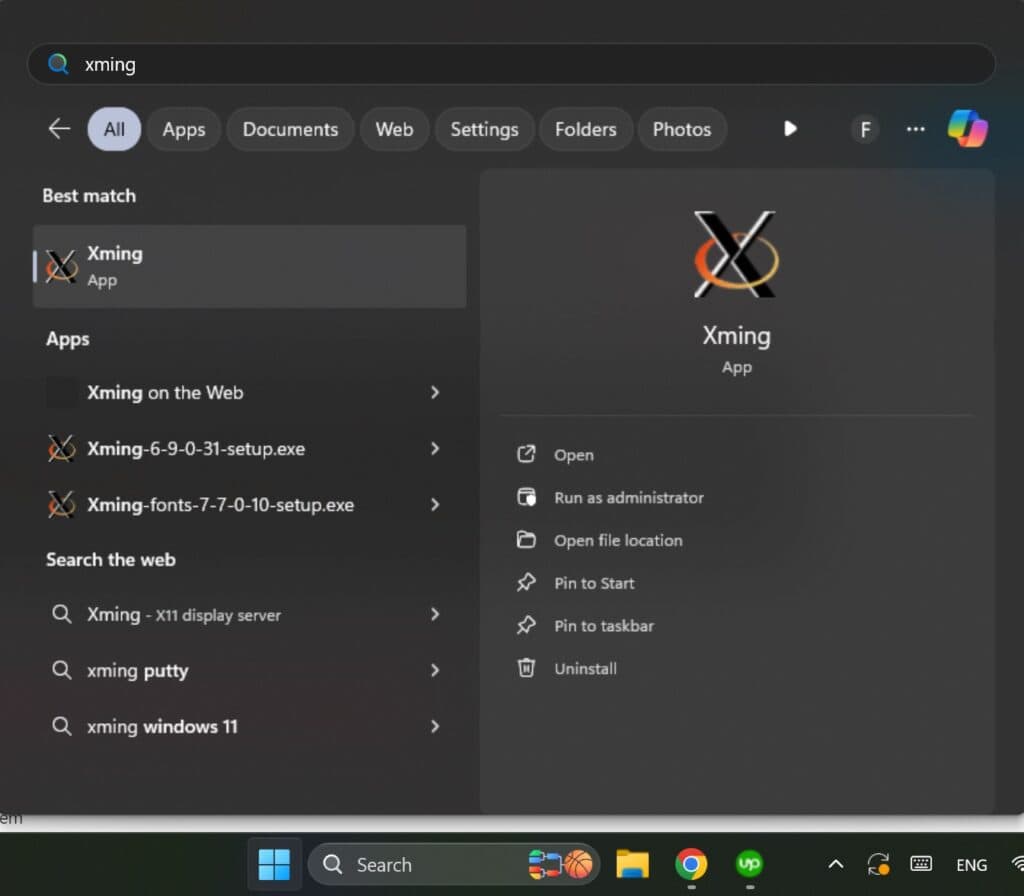The image size is (1024, 896).
Task: Open the Upwork app on taskbar
Action: coord(749,864)
